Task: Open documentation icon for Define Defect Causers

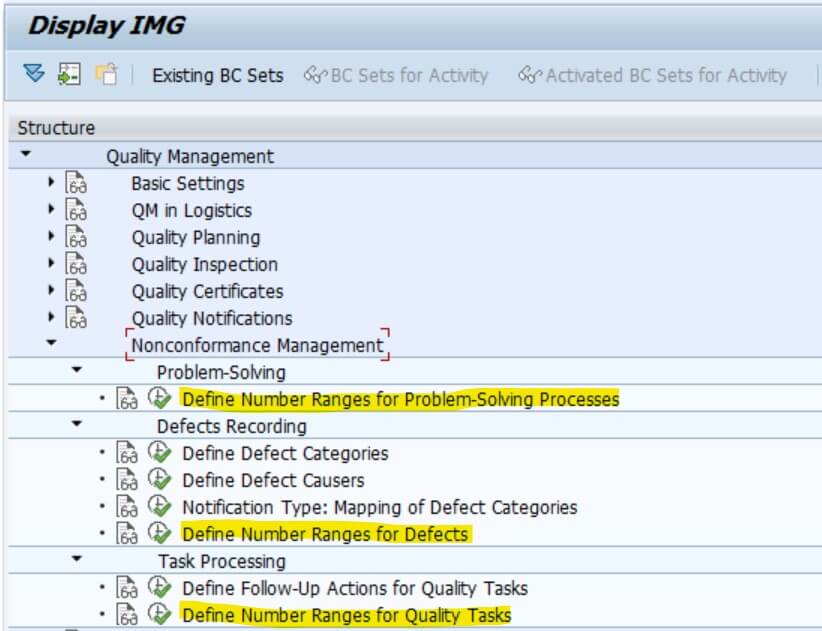Action: (127, 480)
